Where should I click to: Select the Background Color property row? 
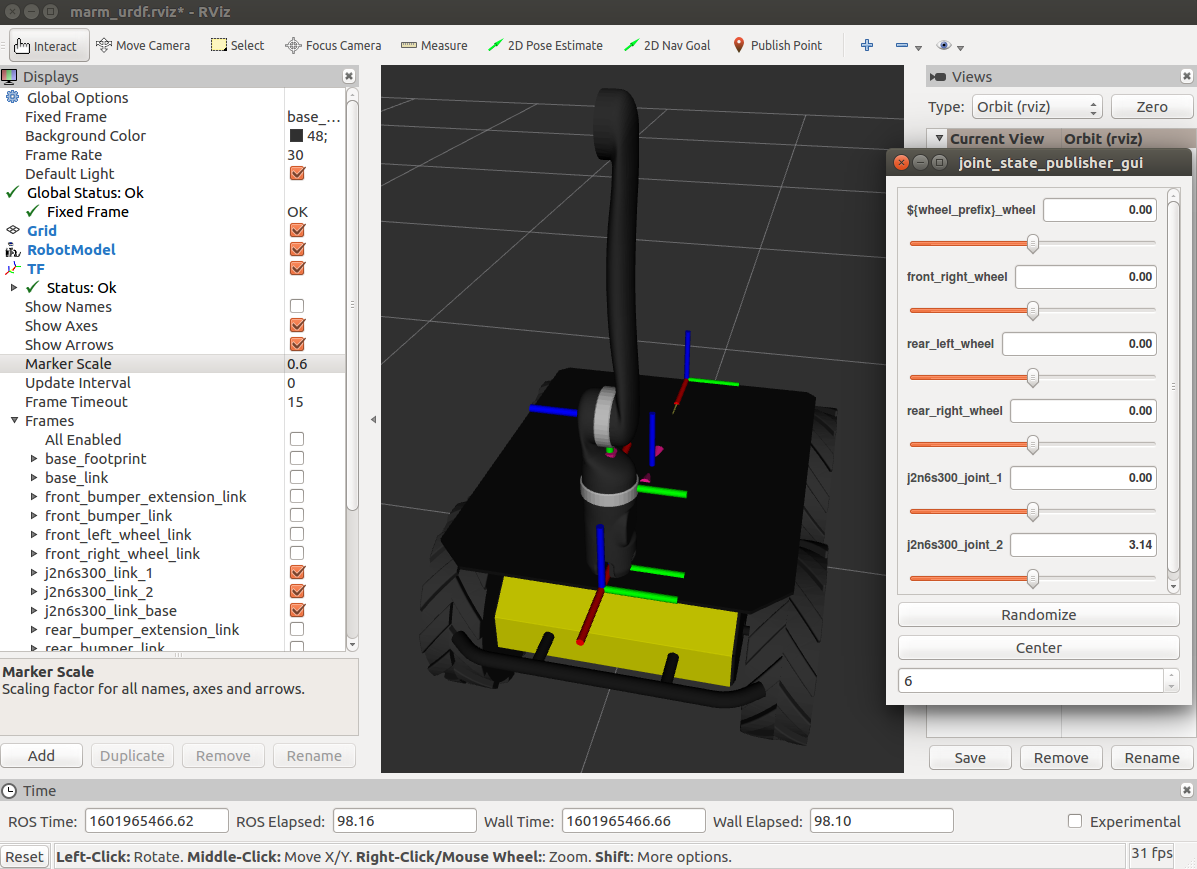point(173,136)
